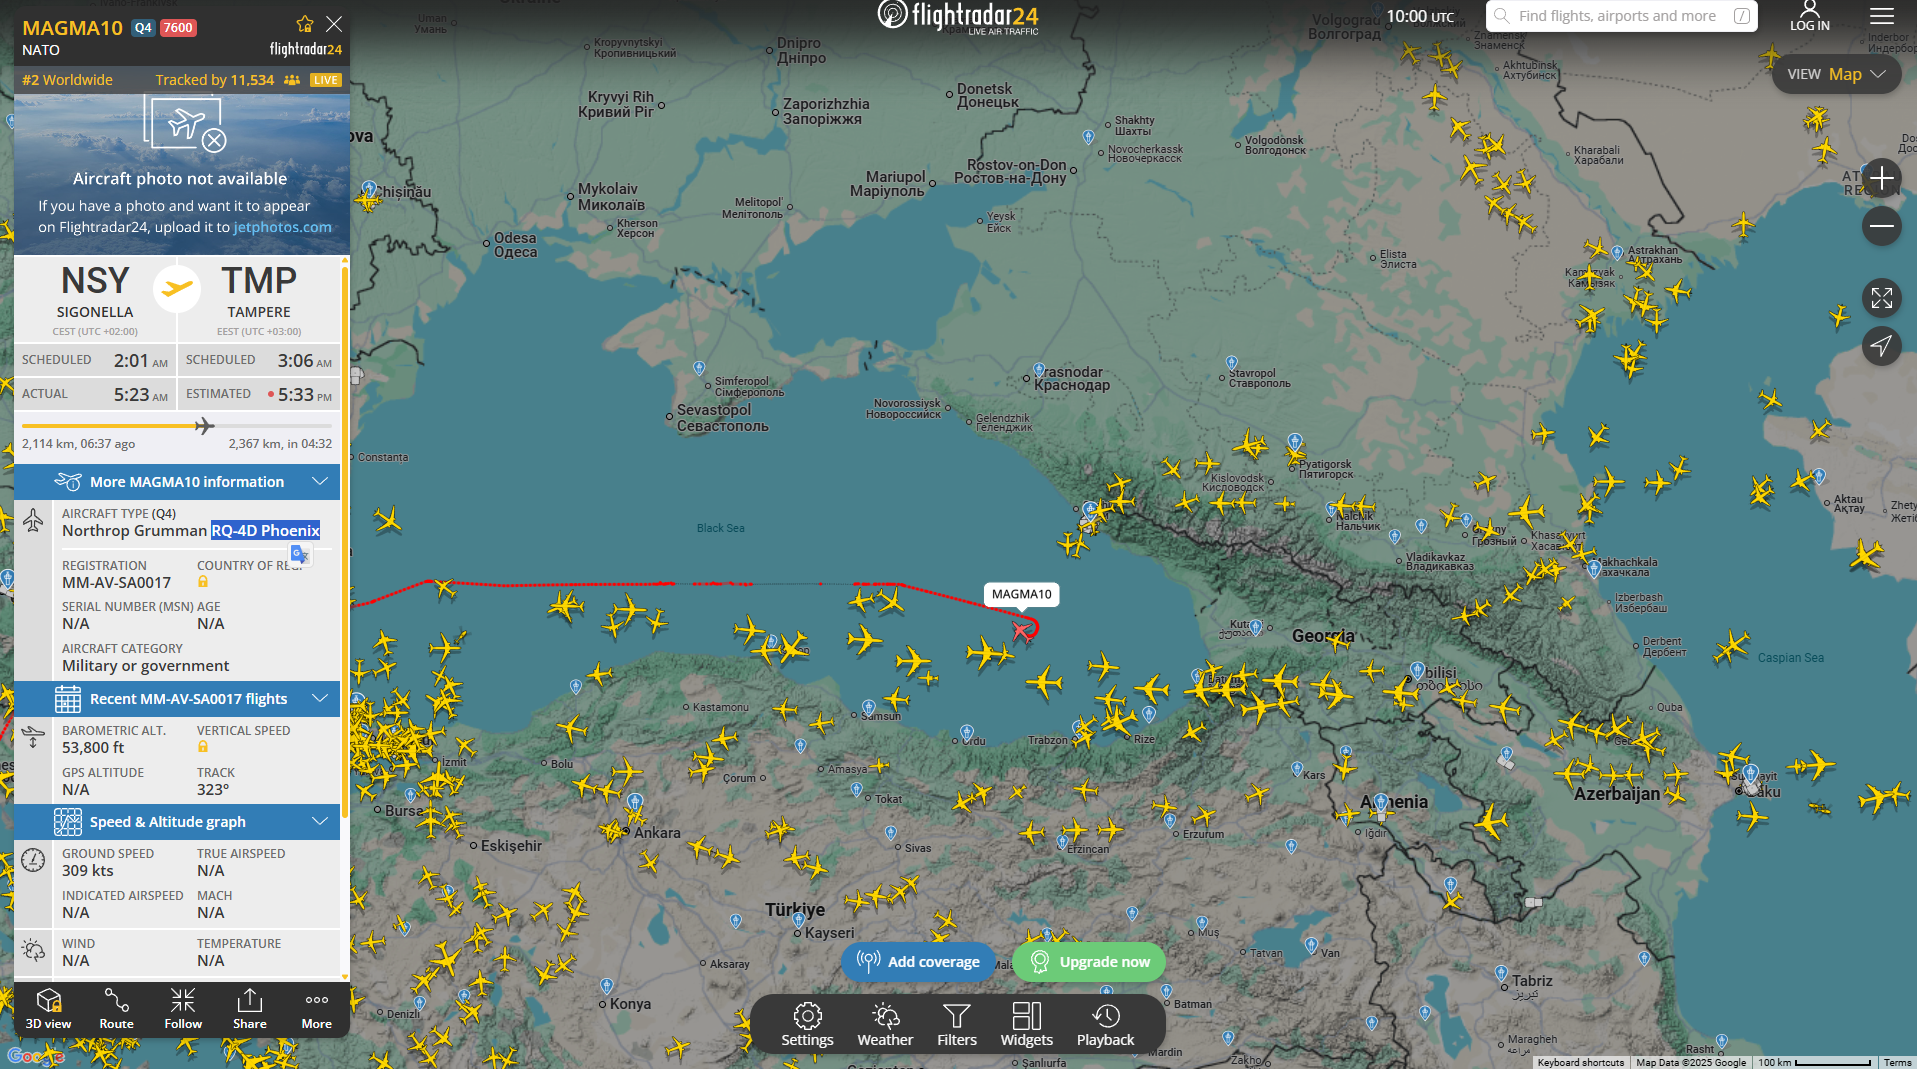This screenshot has width=1917, height=1069.
Task: Select the red MAGMA10 aircraft on map
Action: [x=1021, y=630]
